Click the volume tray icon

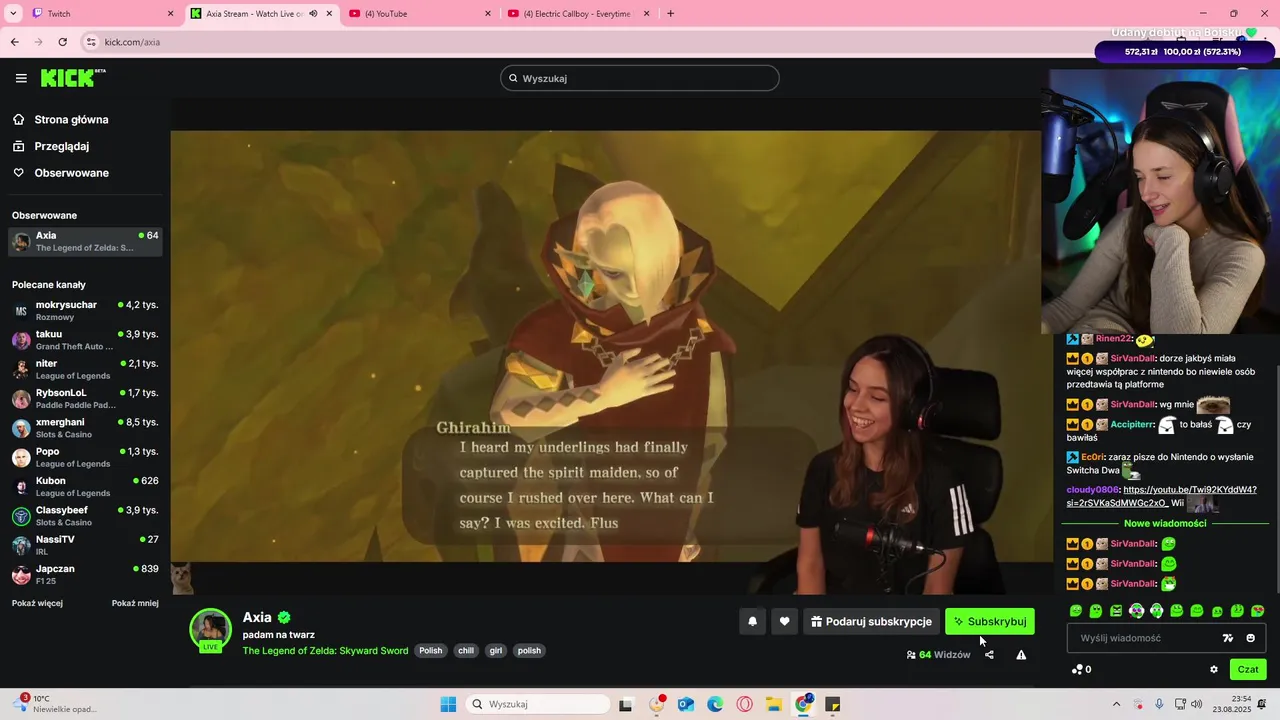click(x=1198, y=704)
